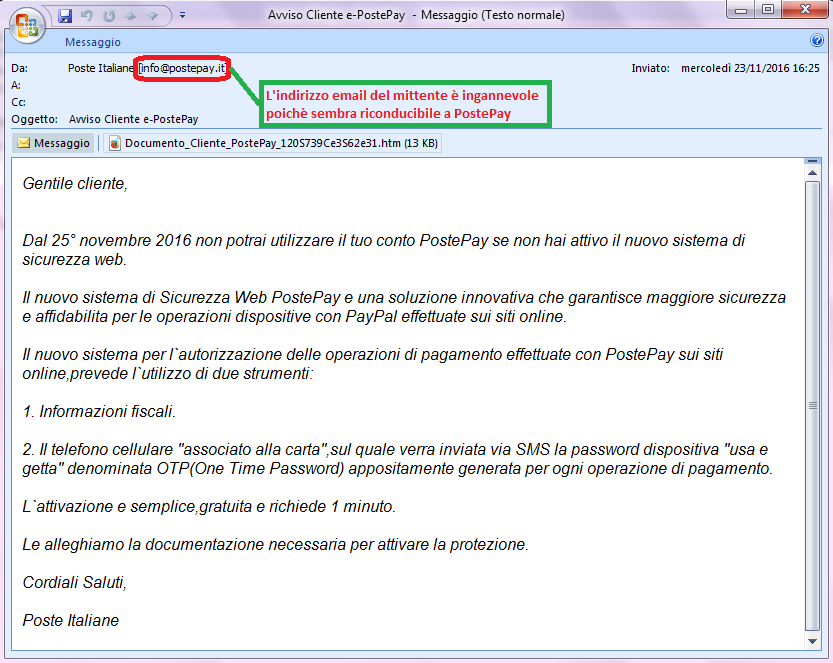Click the split box above the scrollbar
Image resolution: width=833 pixels, height=663 pixels.
coord(812,161)
